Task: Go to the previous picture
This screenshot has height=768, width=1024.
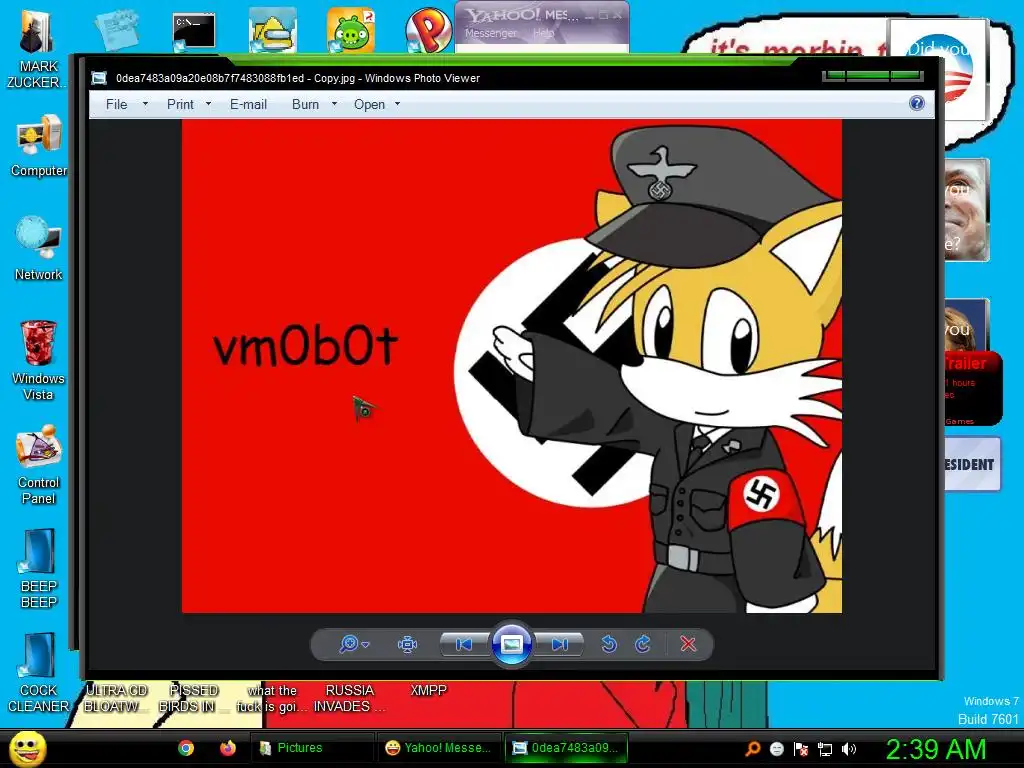Action: pyautogui.click(x=464, y=645)
